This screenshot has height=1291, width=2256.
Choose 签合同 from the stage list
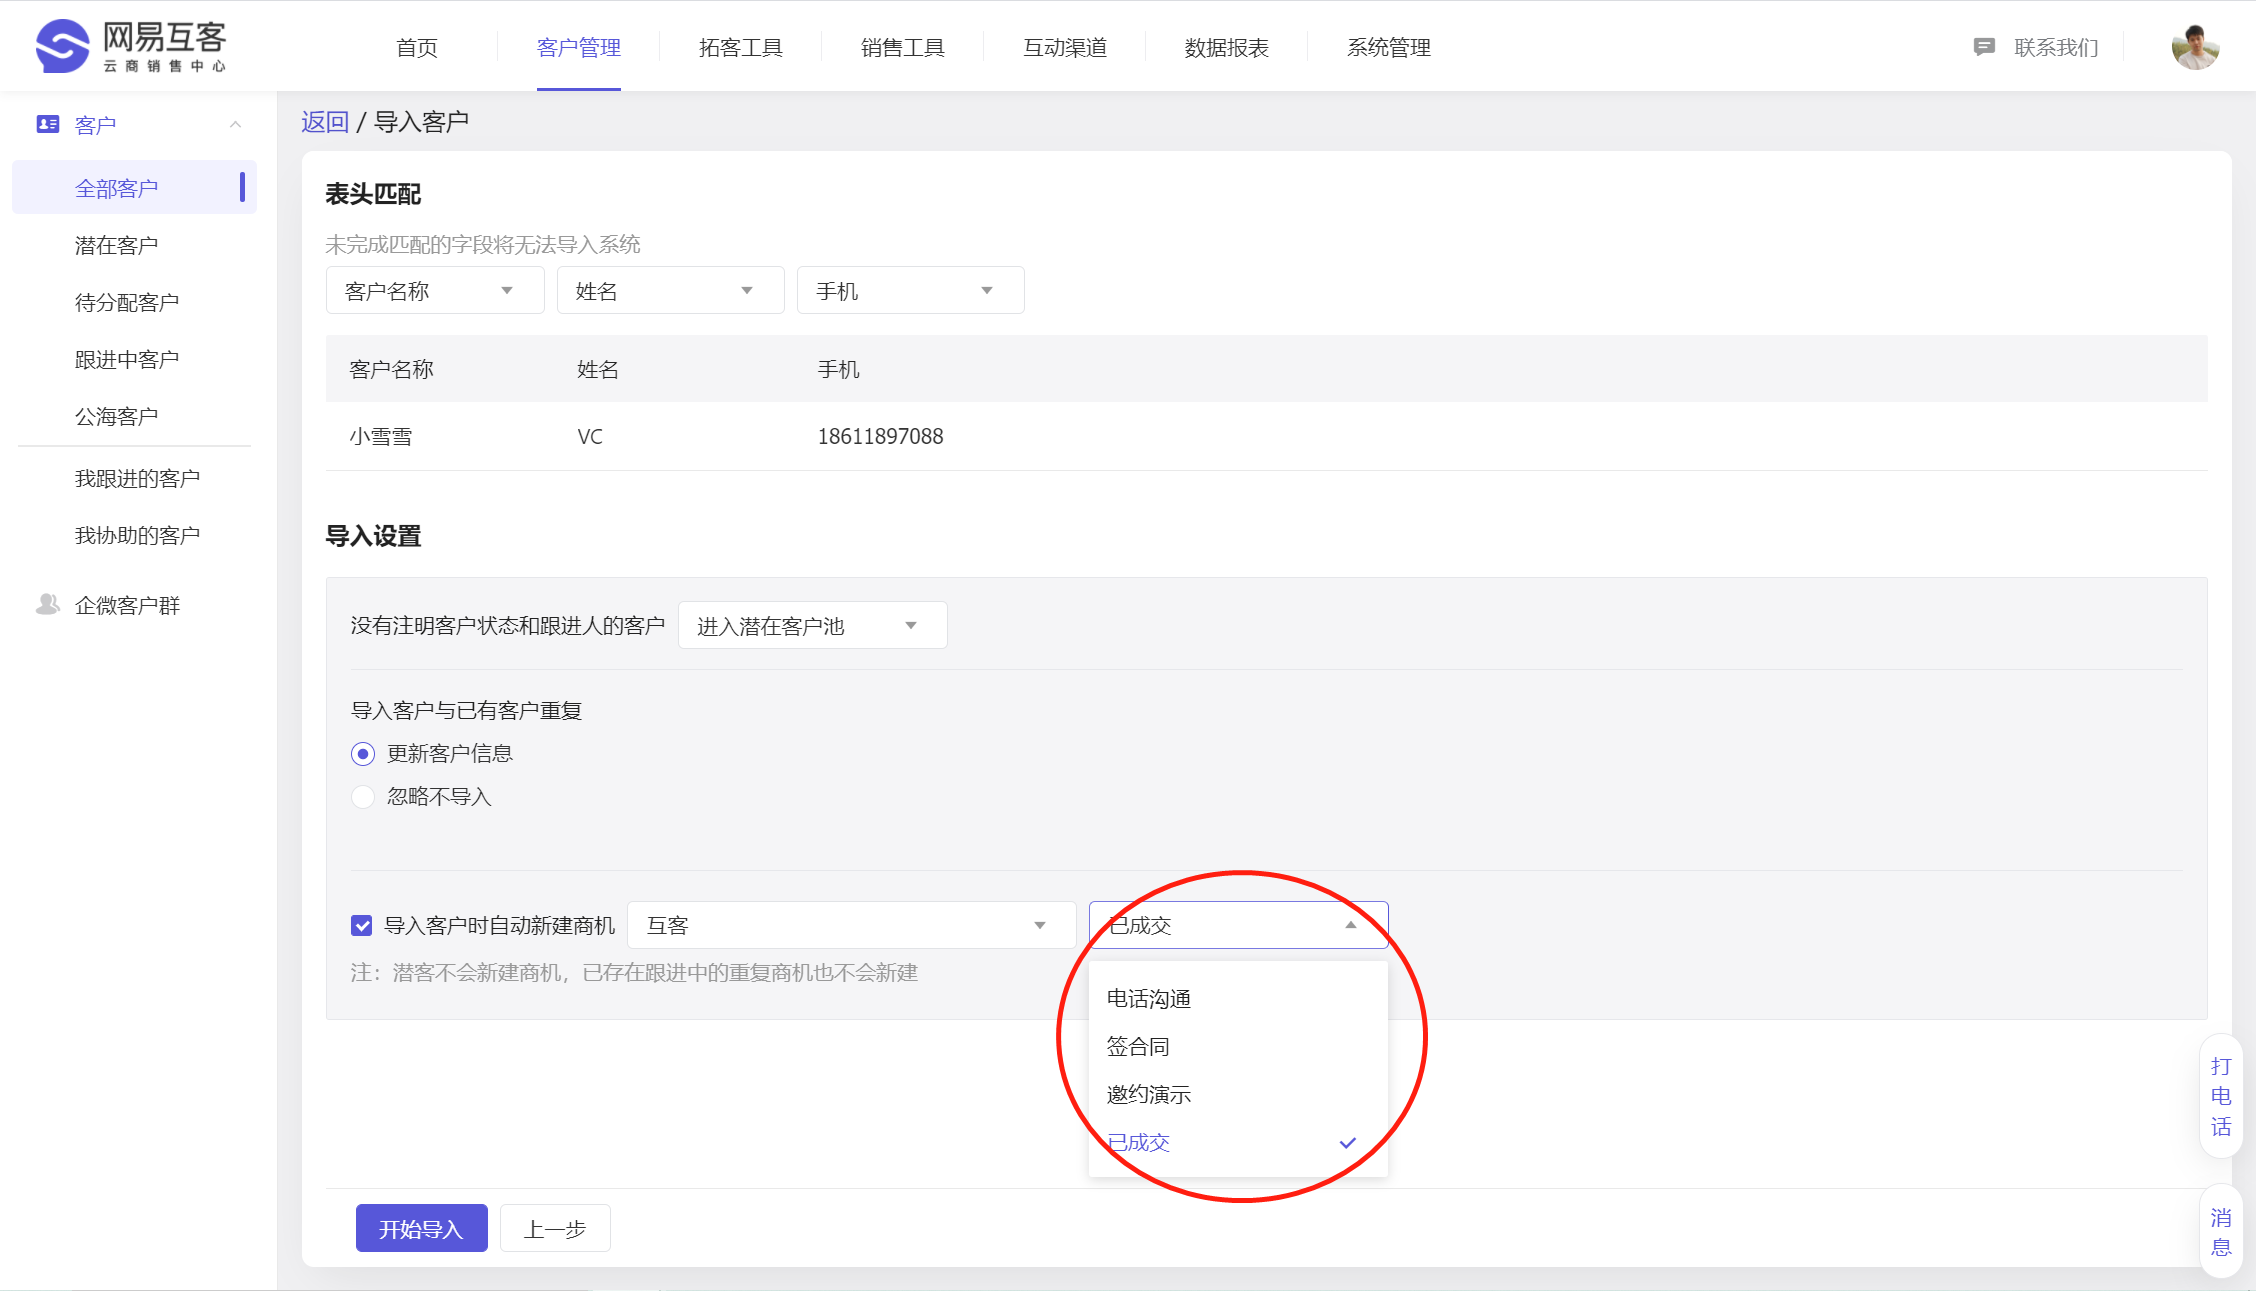tap(1138, 1047)
